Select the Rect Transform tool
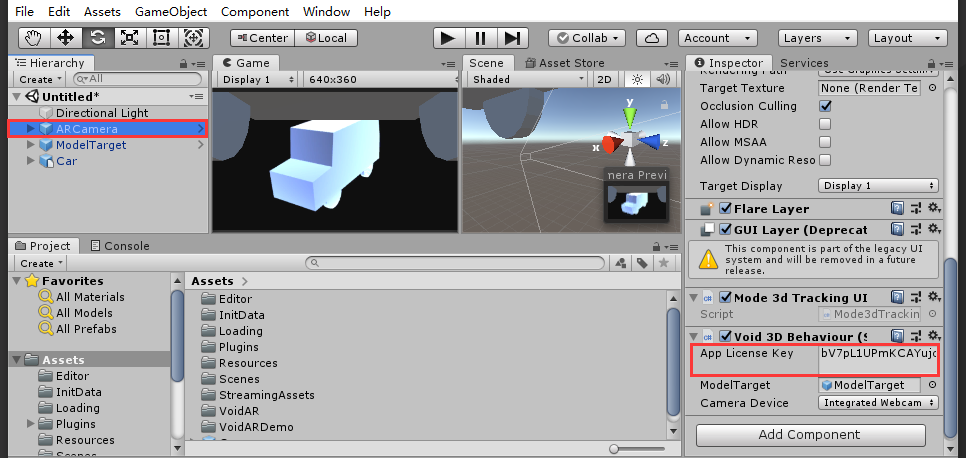966x458 pixels. coord(162,38)
